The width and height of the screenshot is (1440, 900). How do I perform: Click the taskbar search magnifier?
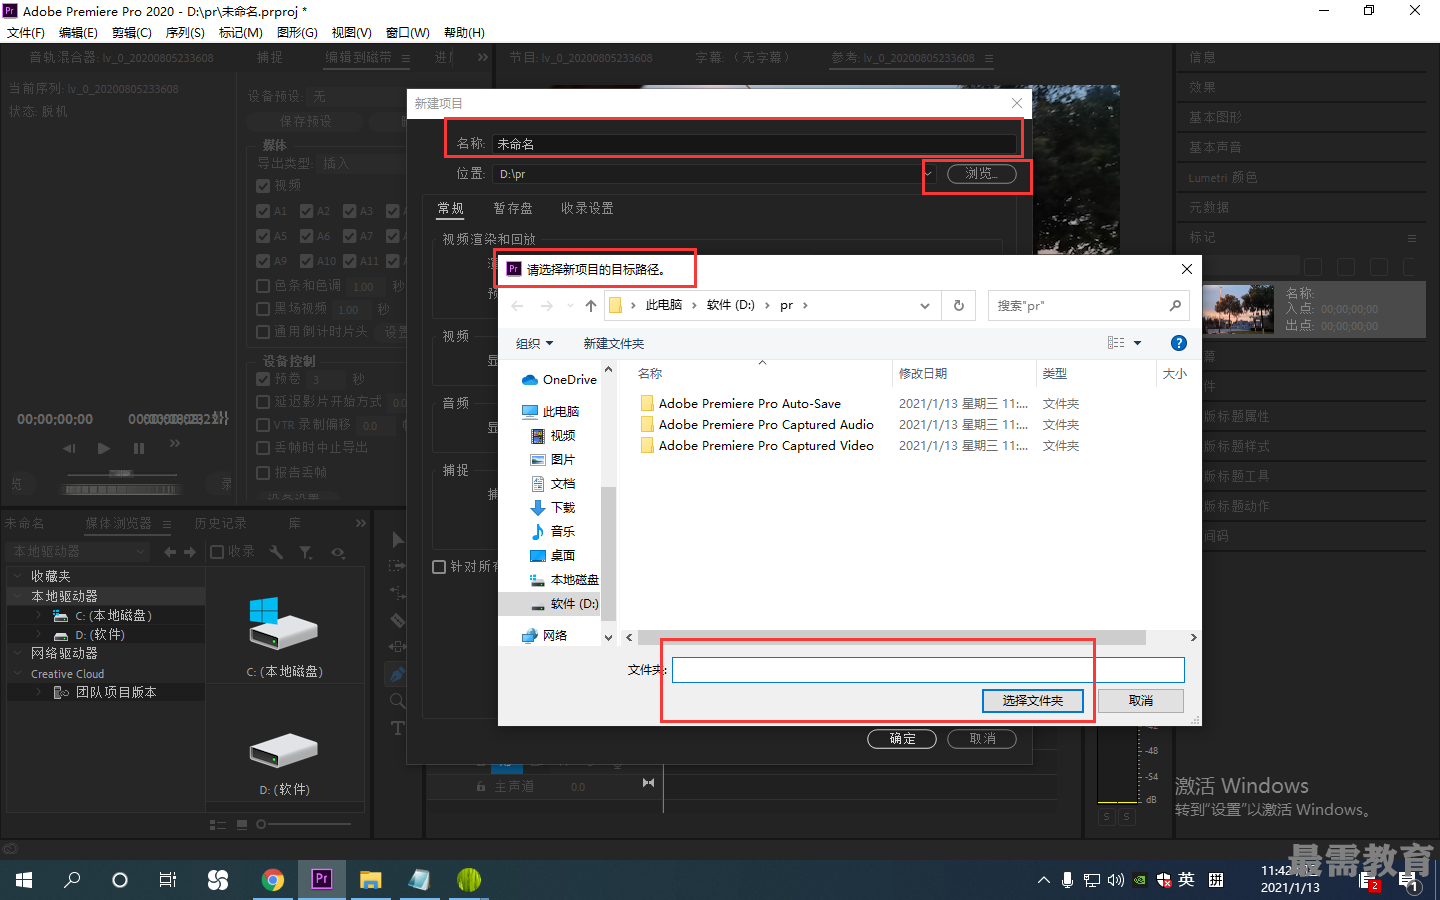72,880
